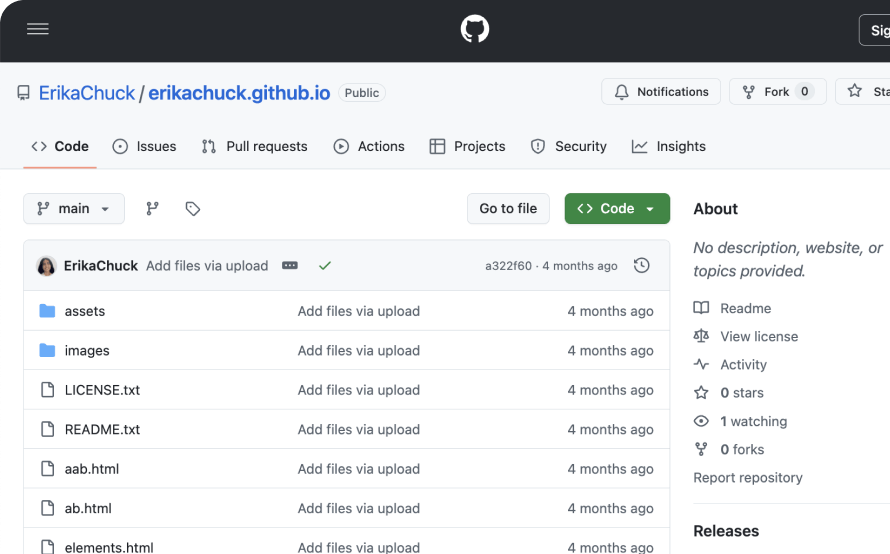Screen dimensions: 890x554
Task: Open commit a322f60
Action: tap(508, 266)
